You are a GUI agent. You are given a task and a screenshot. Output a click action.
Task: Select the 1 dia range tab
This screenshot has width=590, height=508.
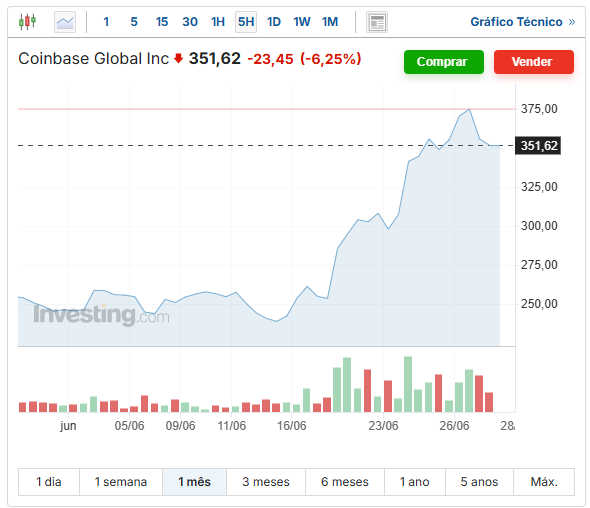click(49, 482)
